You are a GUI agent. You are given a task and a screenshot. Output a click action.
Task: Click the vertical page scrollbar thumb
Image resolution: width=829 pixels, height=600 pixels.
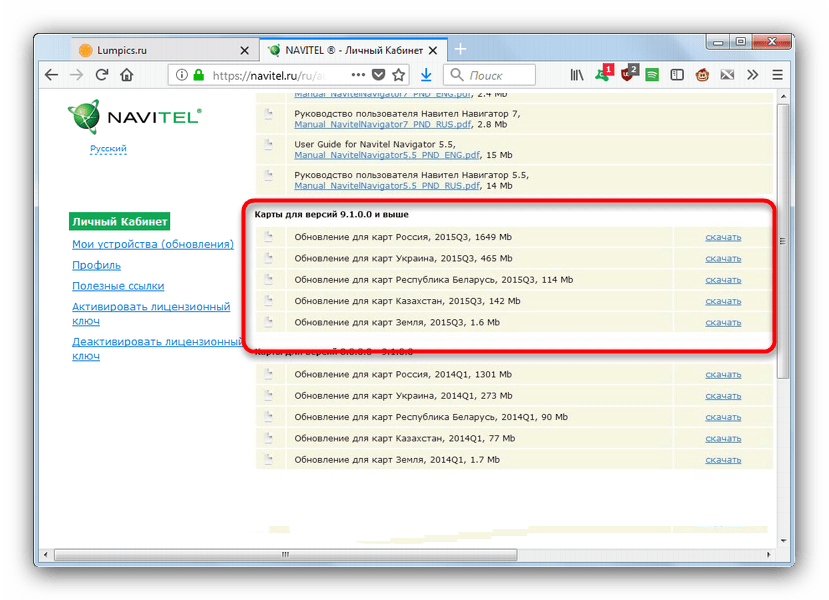pos(782,240)
